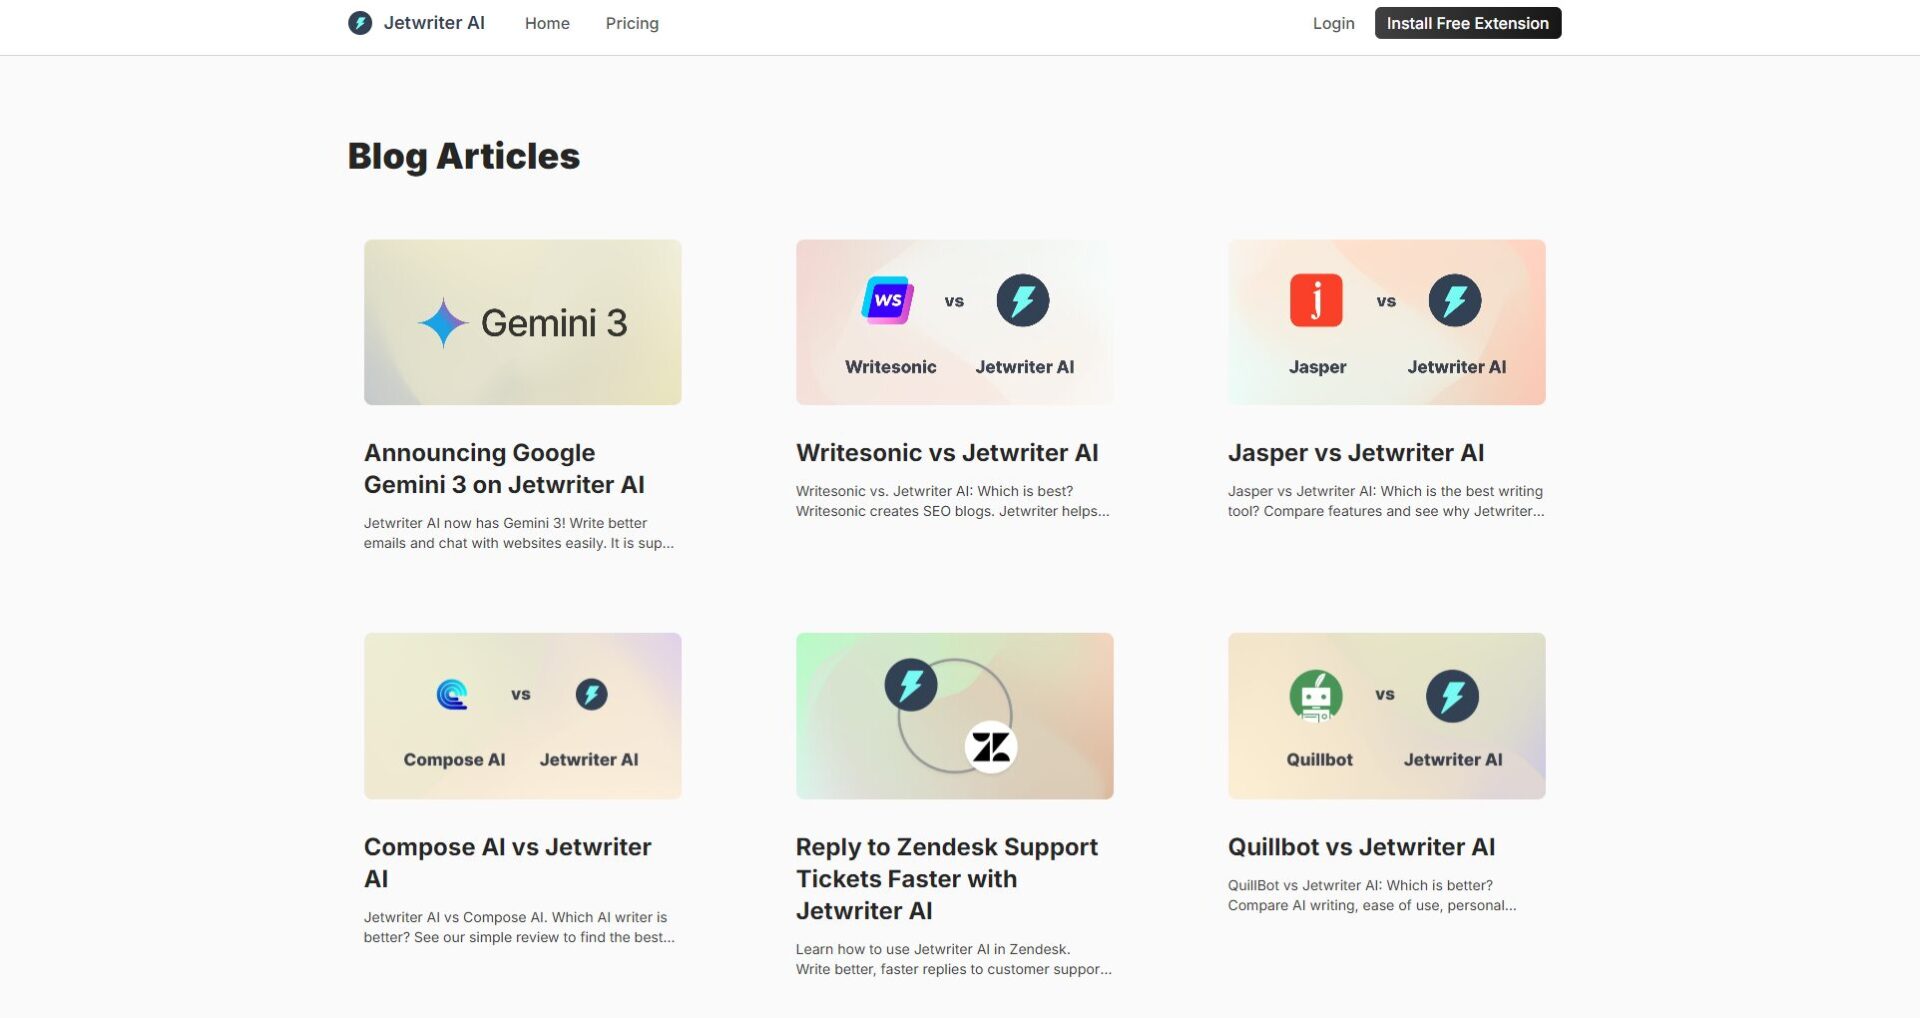The width and height of the screenshot is (1920, 1018).
Task: Click the Gemini star icon in thumbnail
Action: tap(442, 323)
